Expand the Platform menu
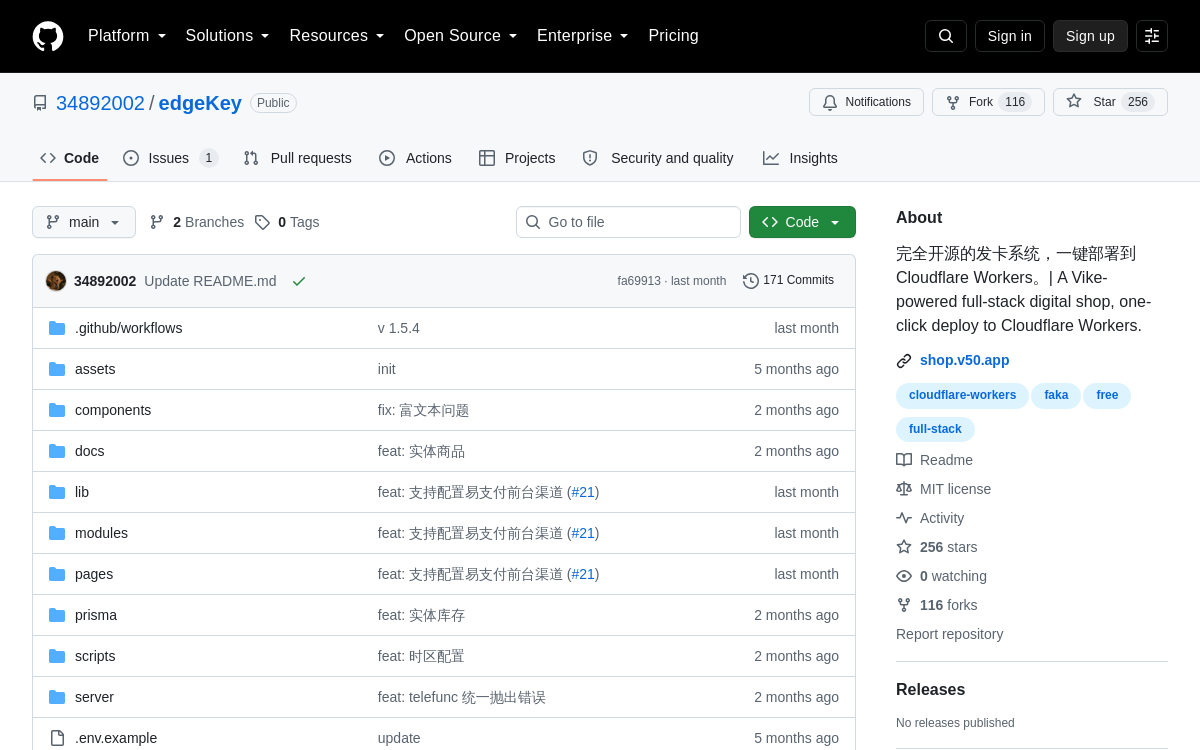This screenshot has width=1200, height=750. (x=127, y=36)
